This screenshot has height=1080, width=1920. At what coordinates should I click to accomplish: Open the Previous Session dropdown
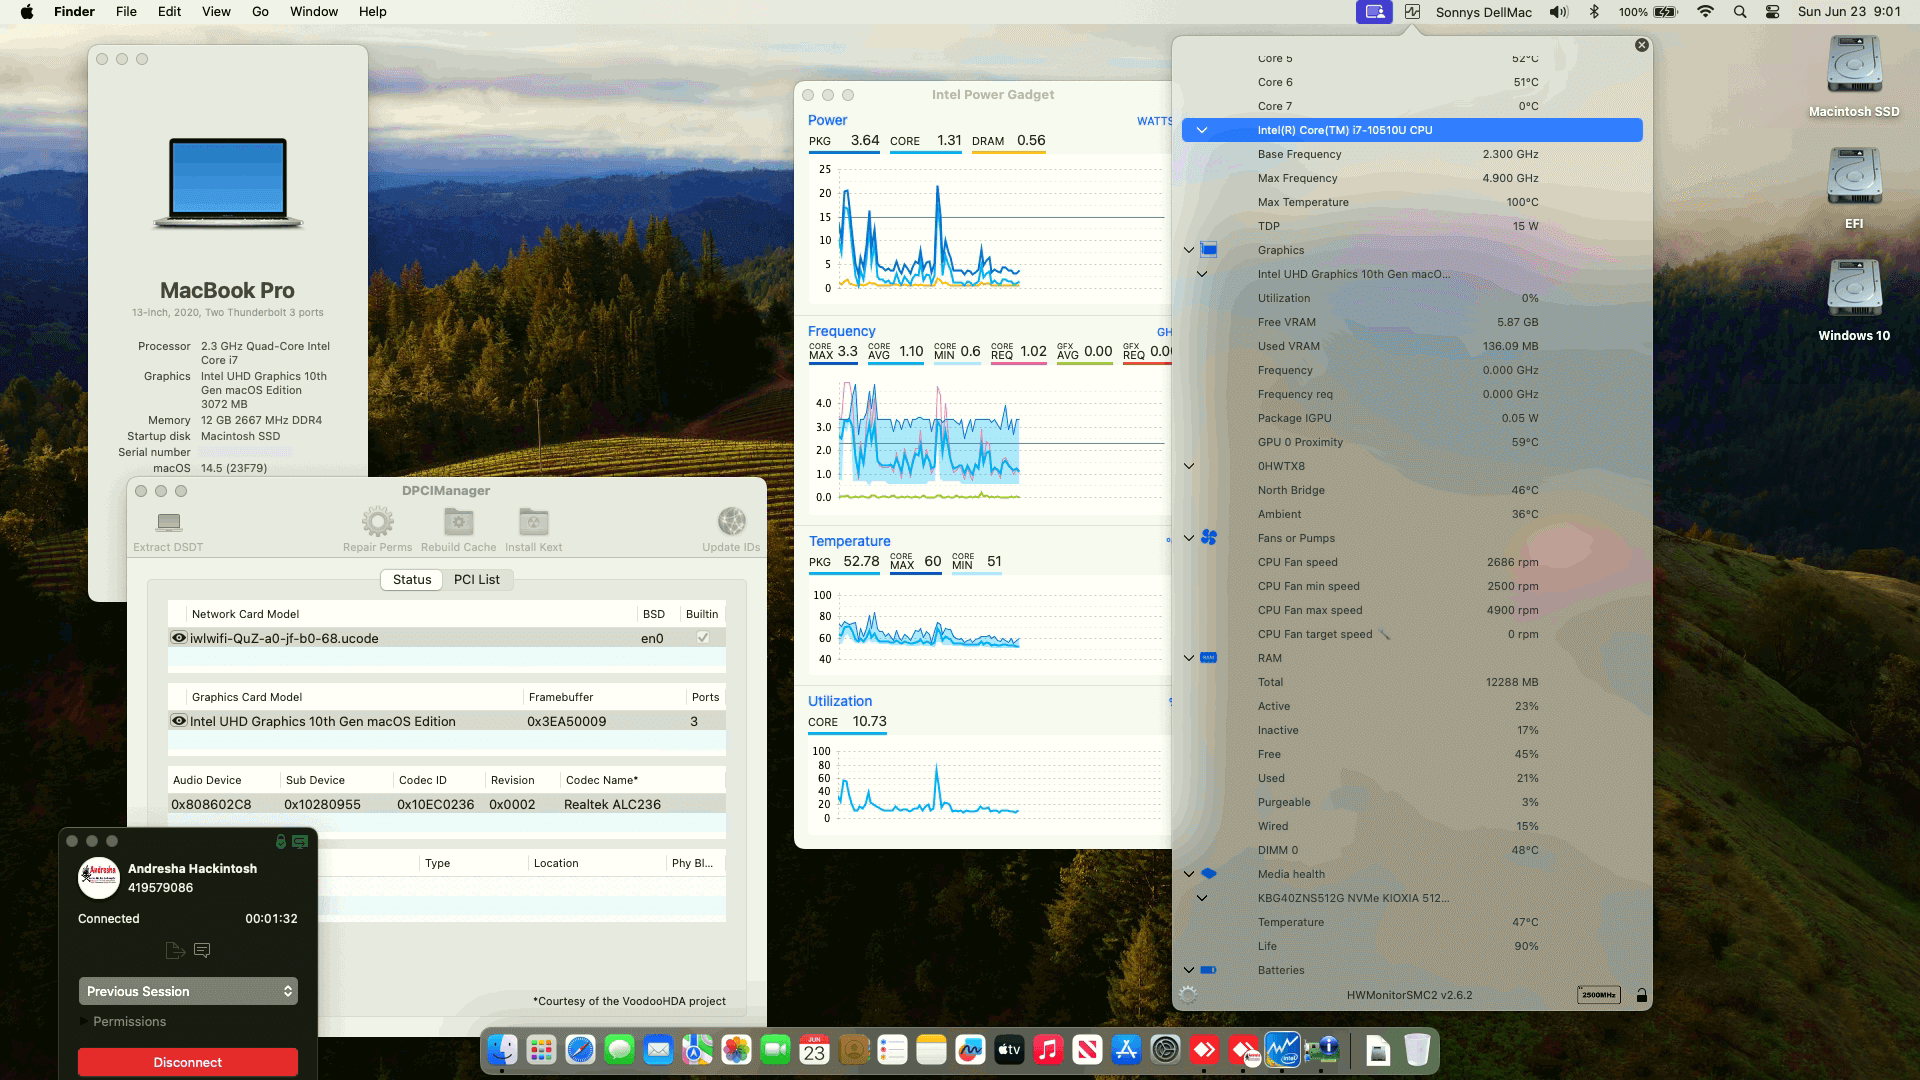coord(188,991)
